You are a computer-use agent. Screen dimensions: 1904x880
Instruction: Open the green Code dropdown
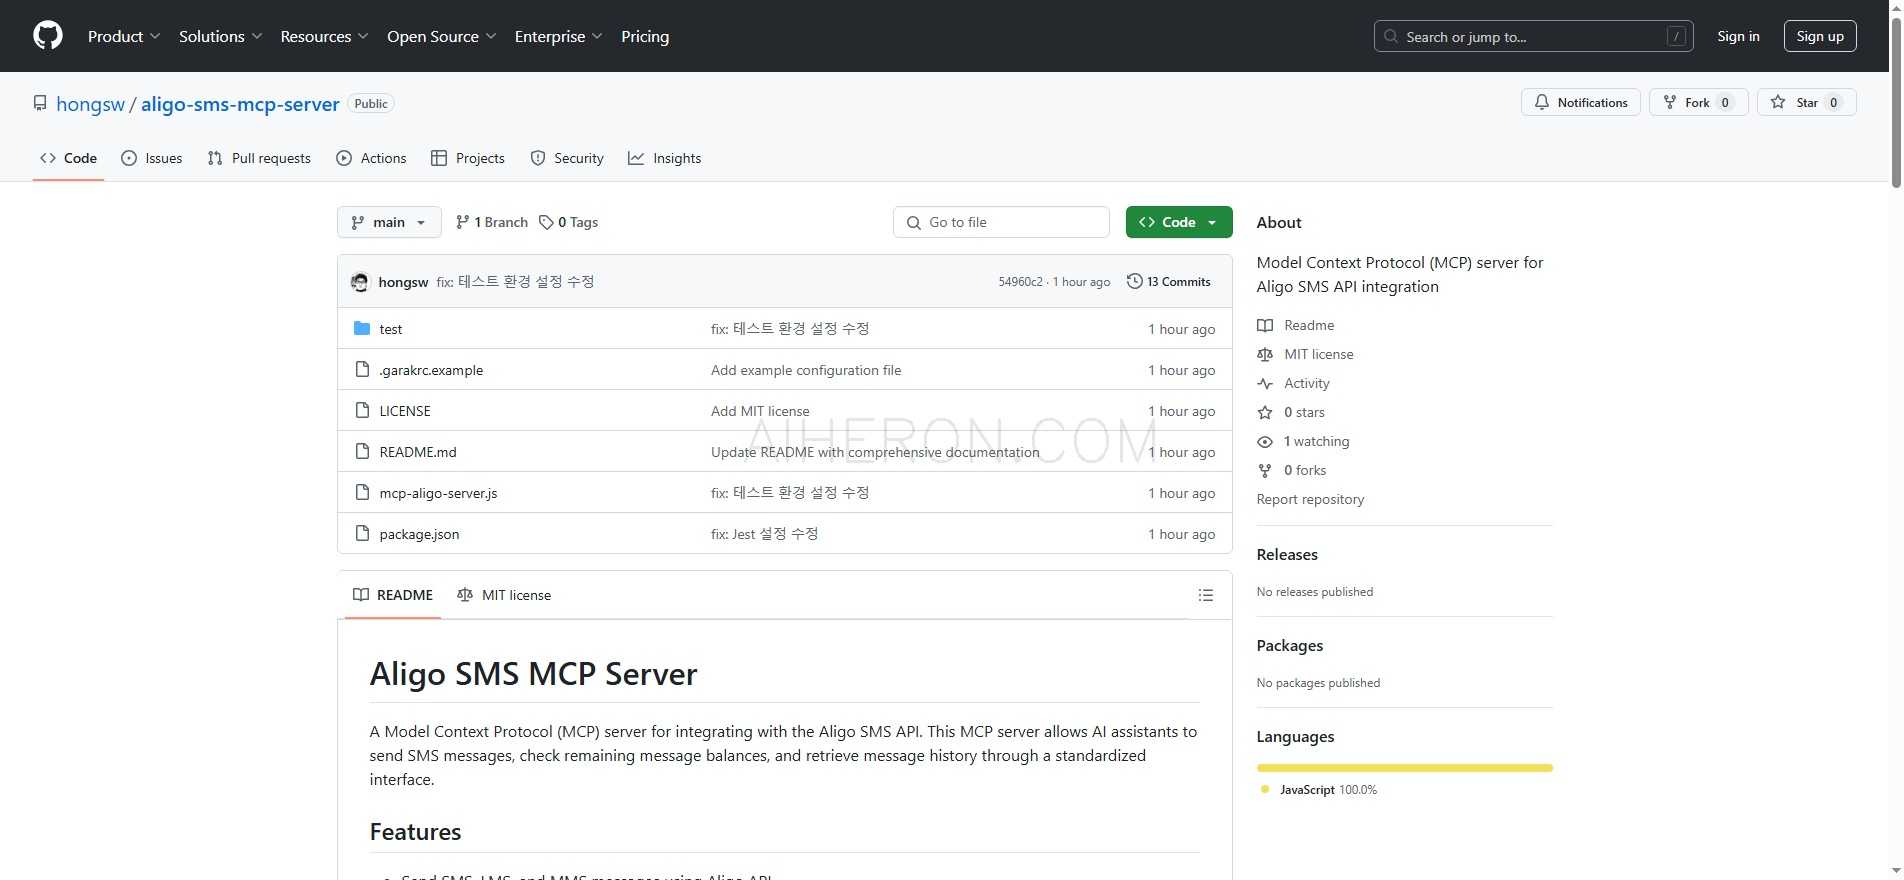pyautogui.click(x=1179, y=222)
